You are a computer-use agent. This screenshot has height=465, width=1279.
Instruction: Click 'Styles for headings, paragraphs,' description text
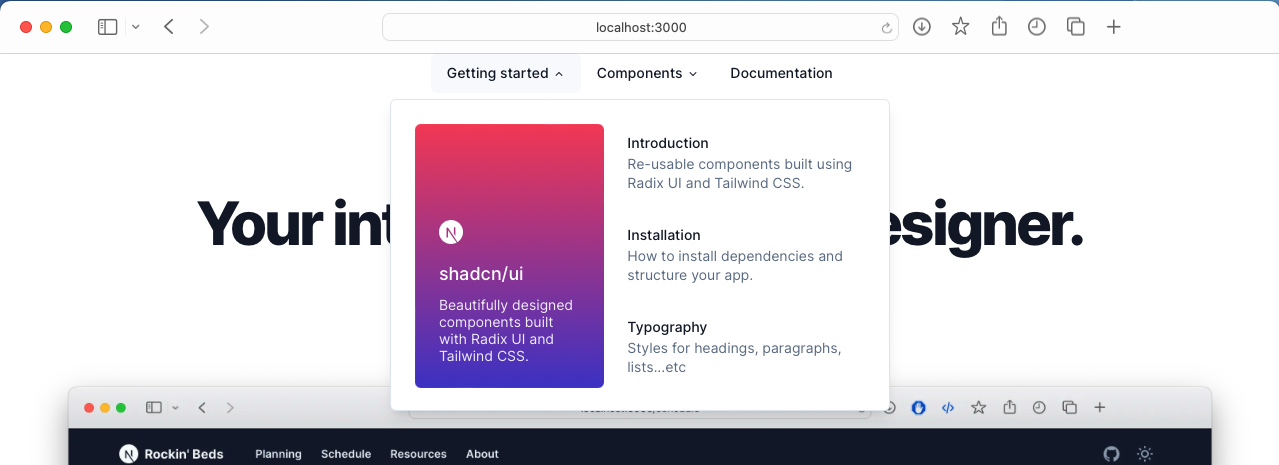[x=734, y=348]
